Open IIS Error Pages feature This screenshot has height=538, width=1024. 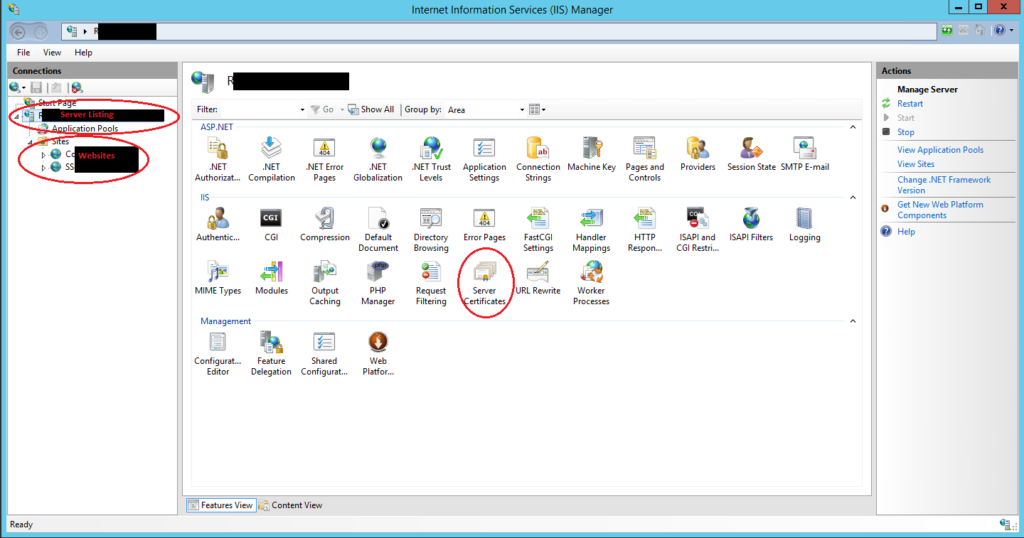coord(484,225)
